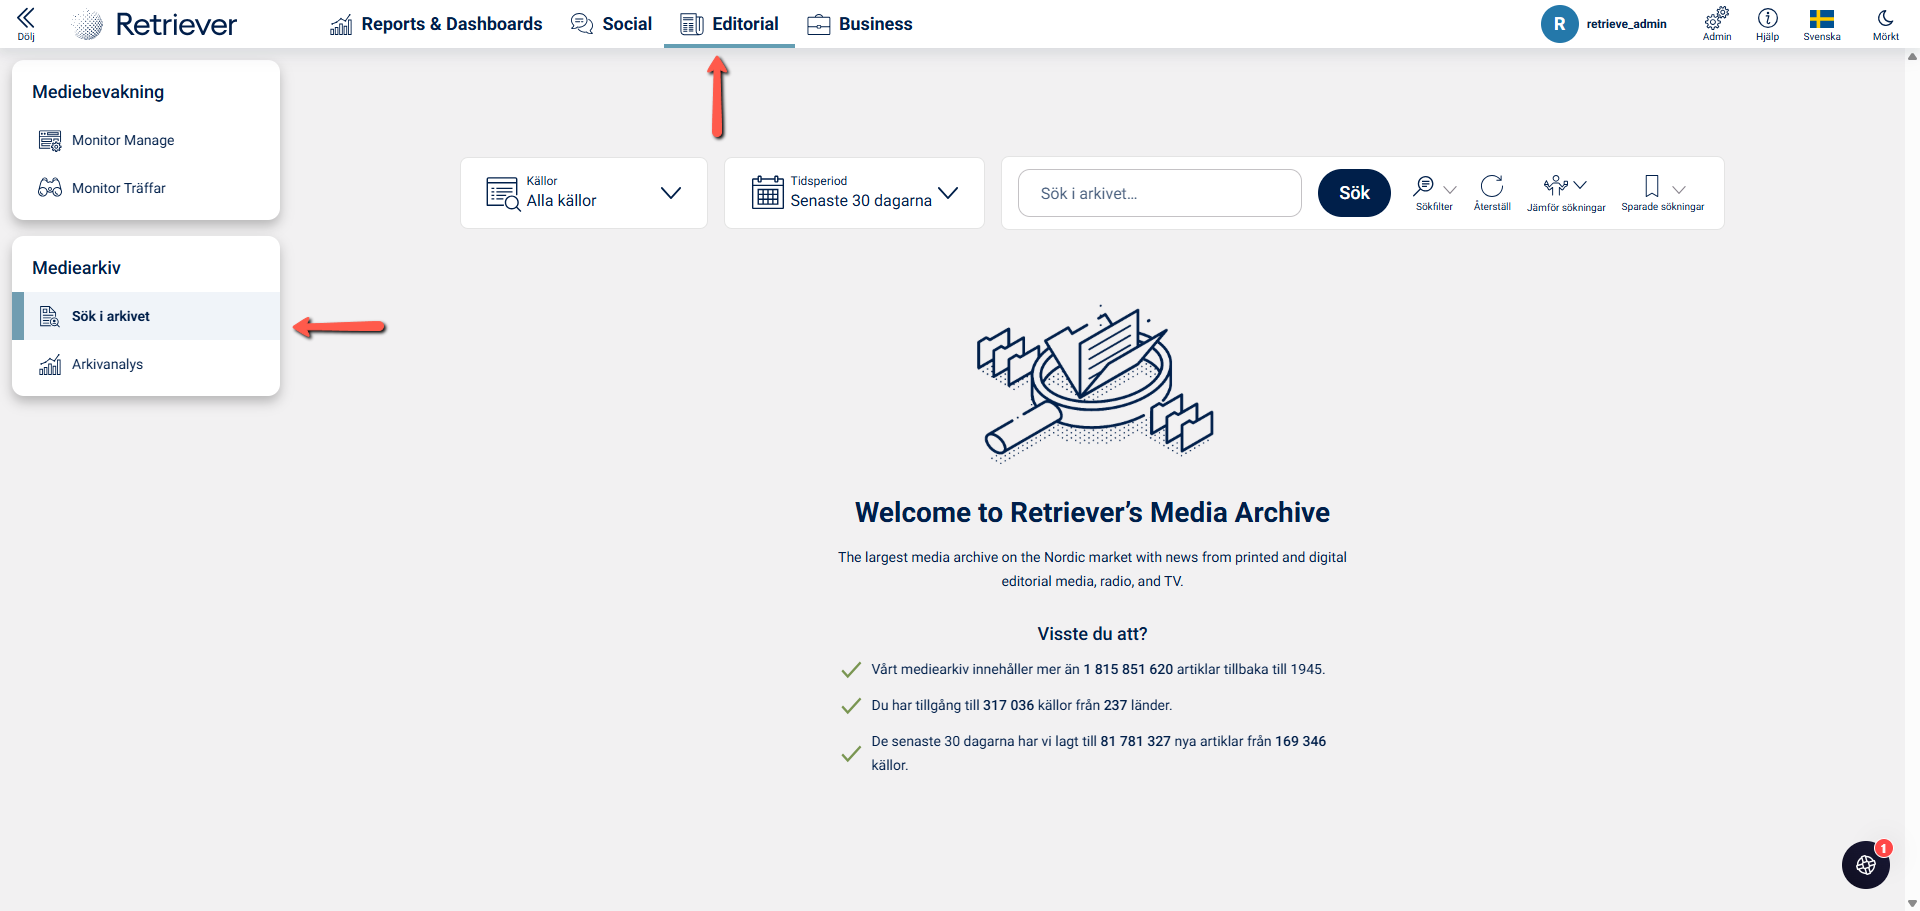Click the retrieve_admin username

[x=1626, y=24]
